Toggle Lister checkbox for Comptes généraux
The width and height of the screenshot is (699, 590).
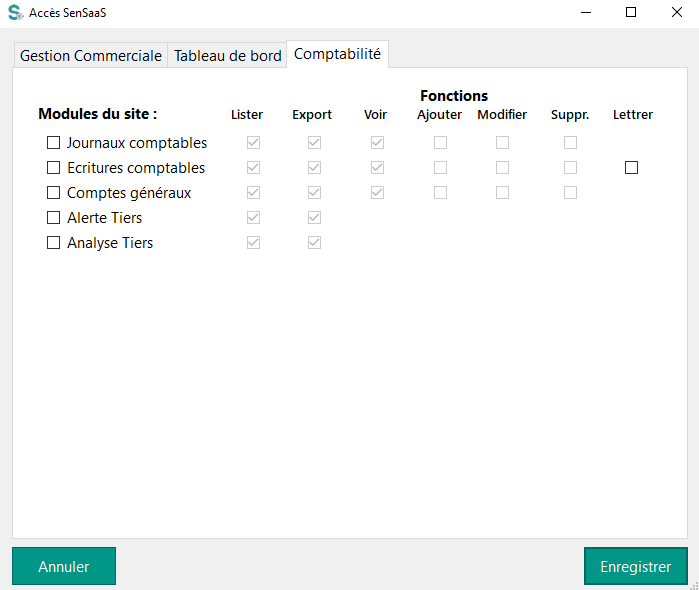coord(253,193)
